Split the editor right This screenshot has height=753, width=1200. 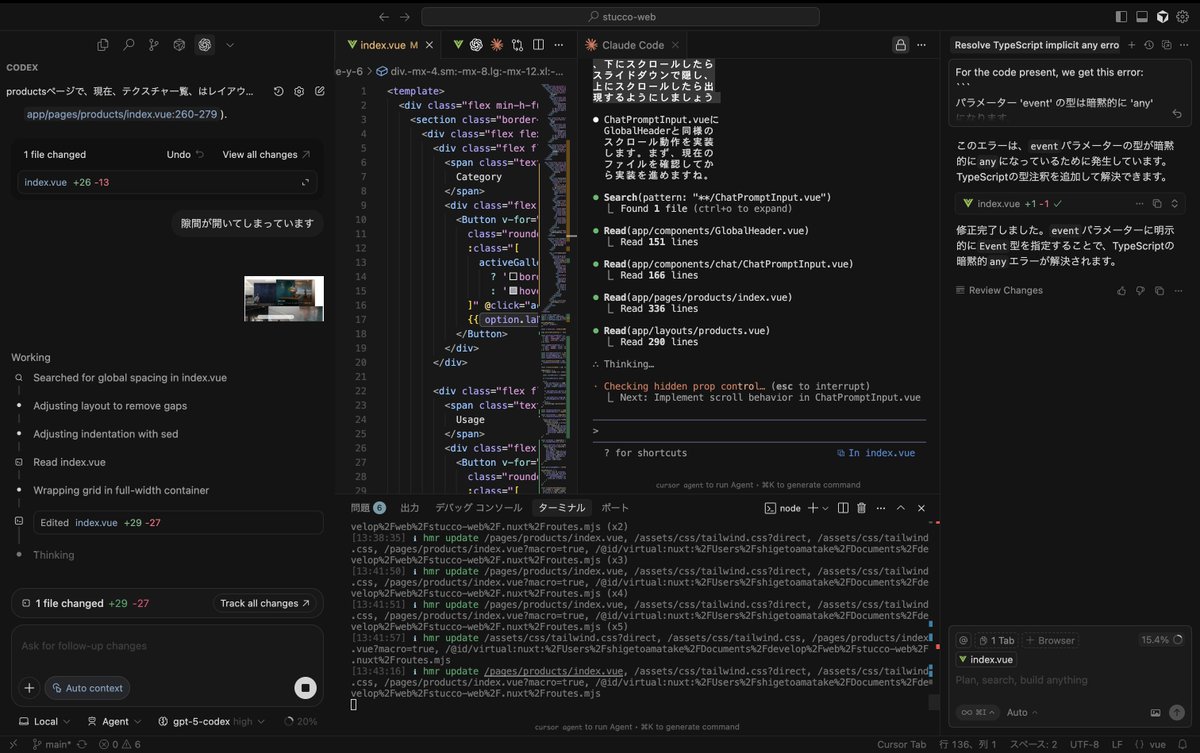(537, 45)
